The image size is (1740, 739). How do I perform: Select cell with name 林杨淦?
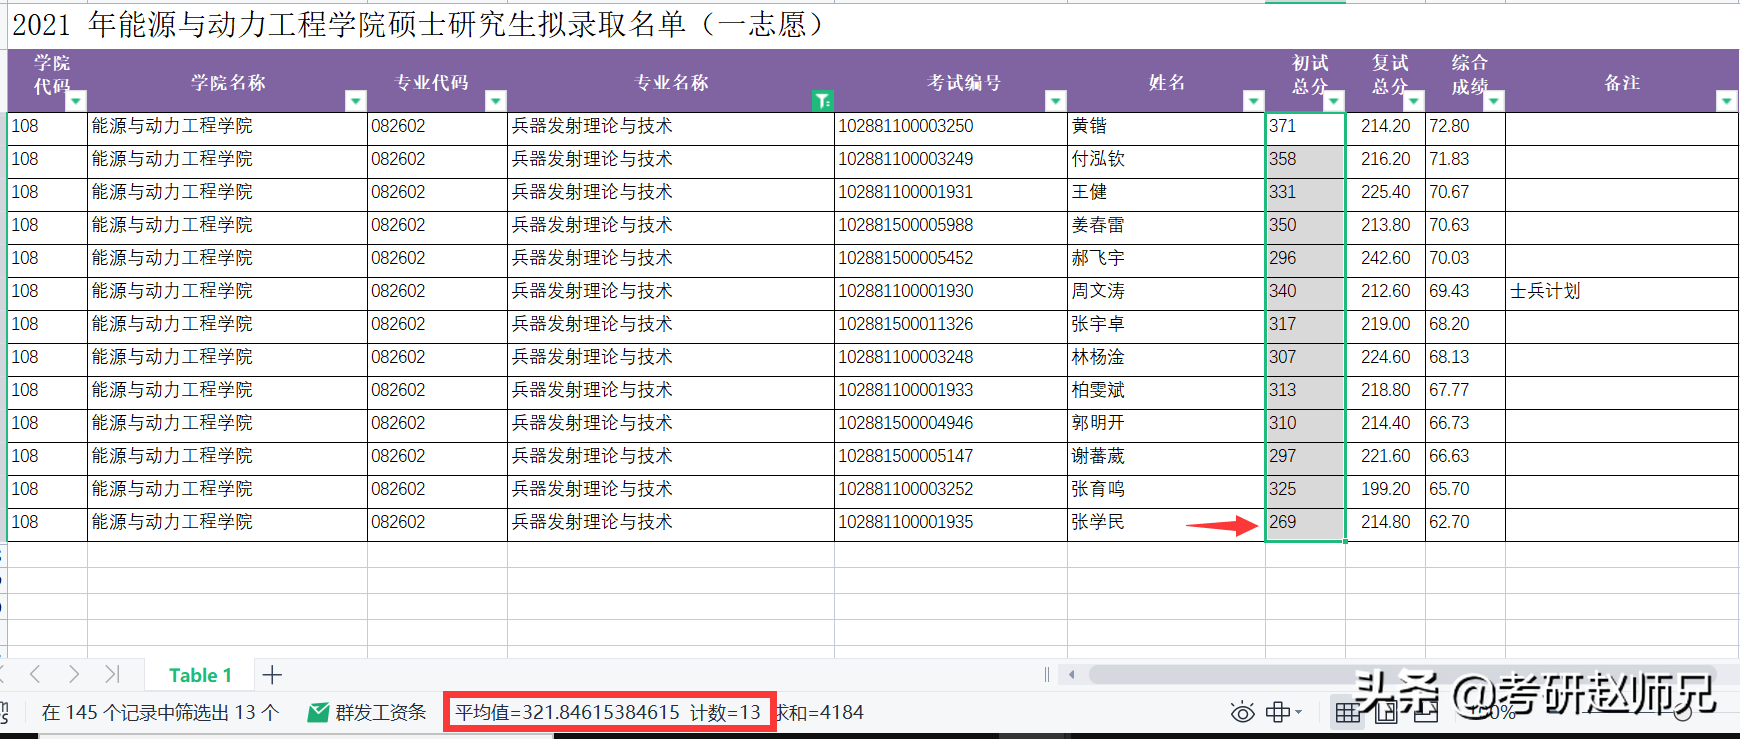pyautogui.click(x=1166, y=357)
